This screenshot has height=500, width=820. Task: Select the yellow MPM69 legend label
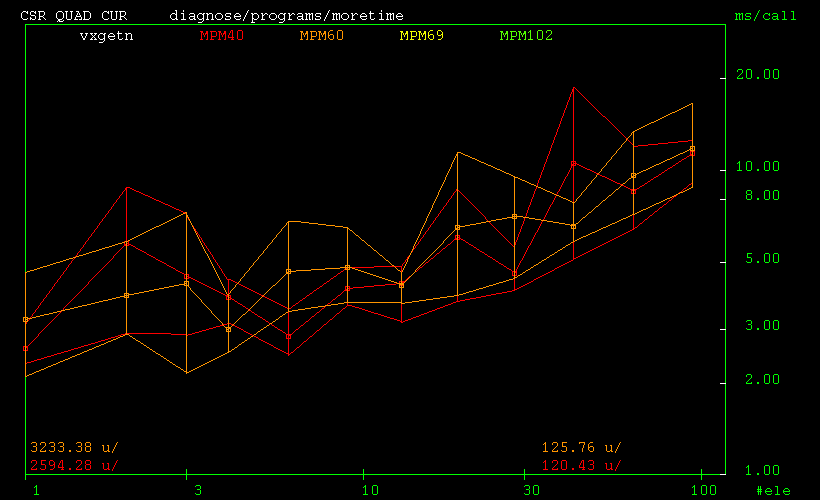pyautogui.click(x=422, y=36)
